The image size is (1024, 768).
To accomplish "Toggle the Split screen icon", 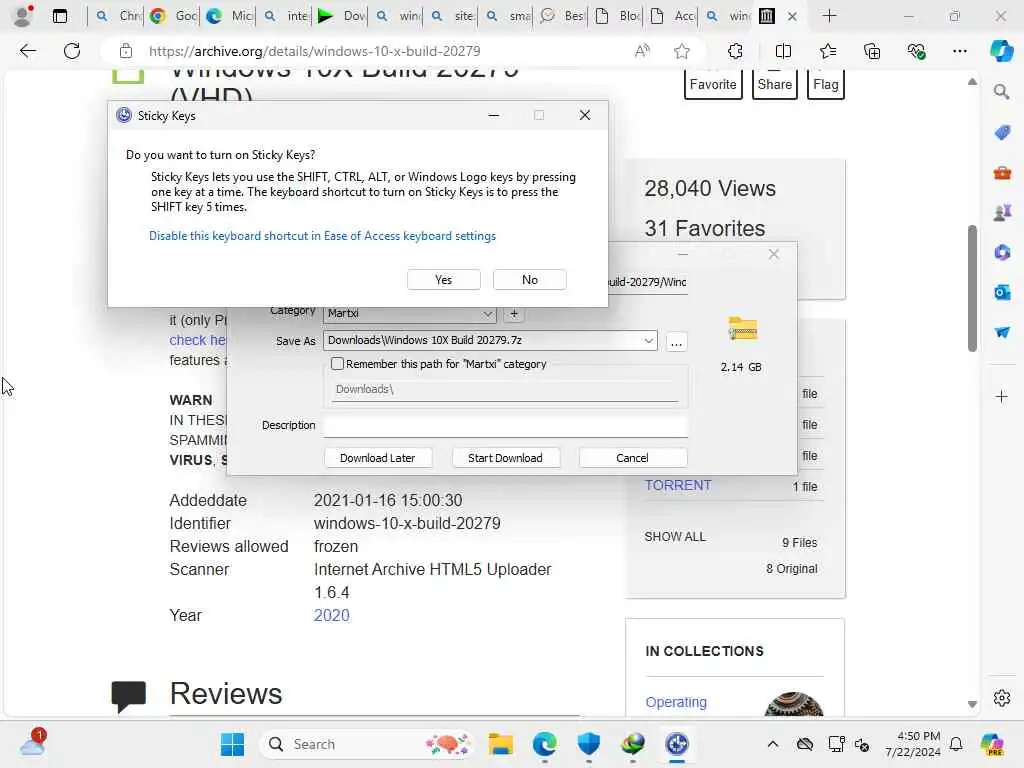I will (782, 51).
